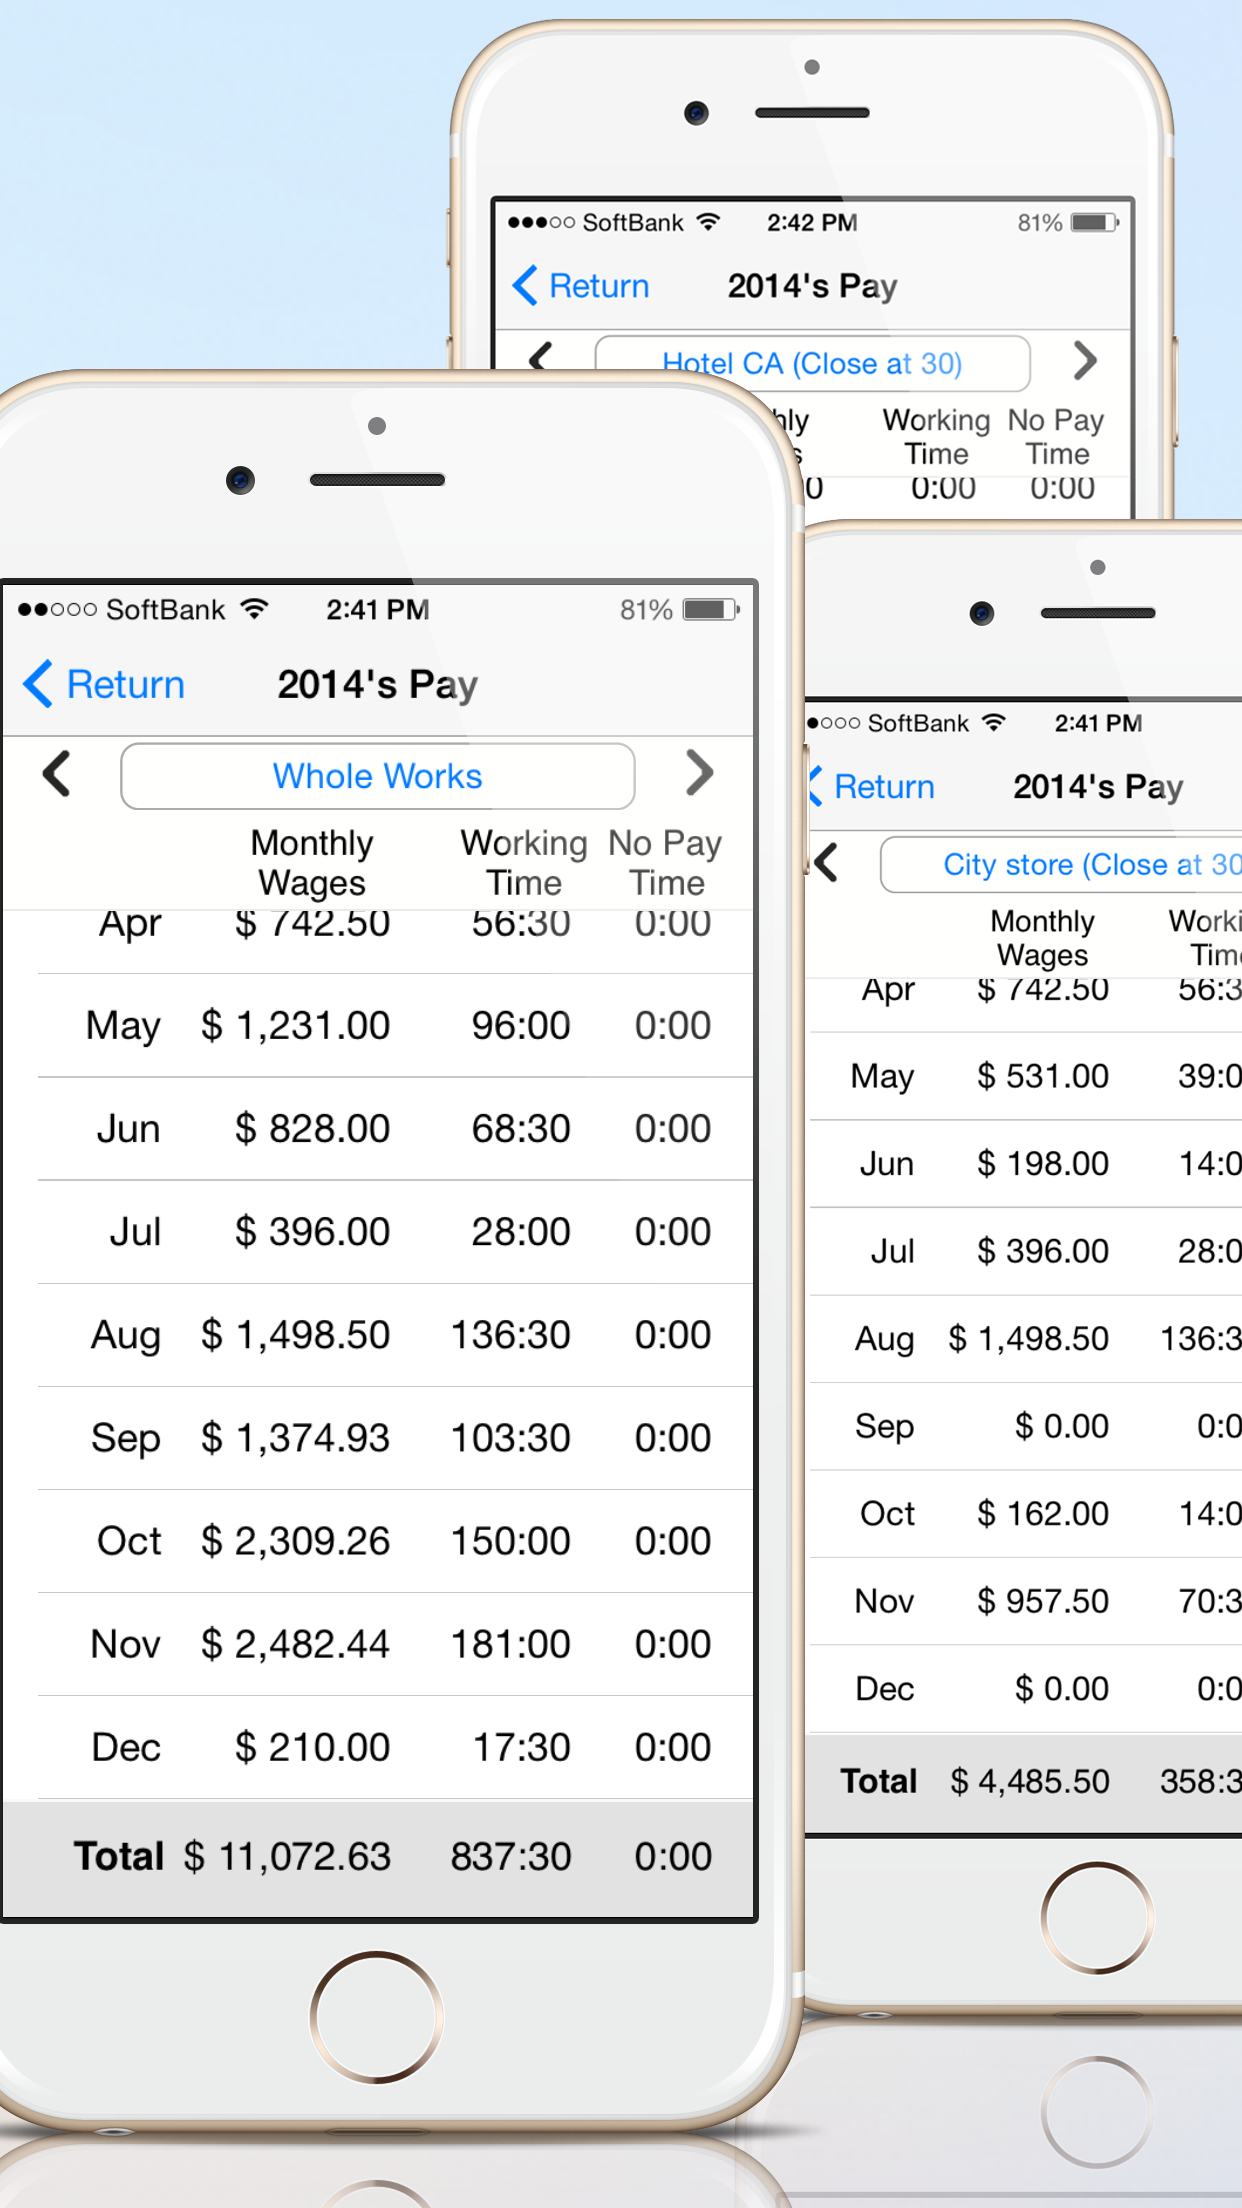Go to next workplace on front phone
Viewport: 1242px width, 2208px height.
699,774
